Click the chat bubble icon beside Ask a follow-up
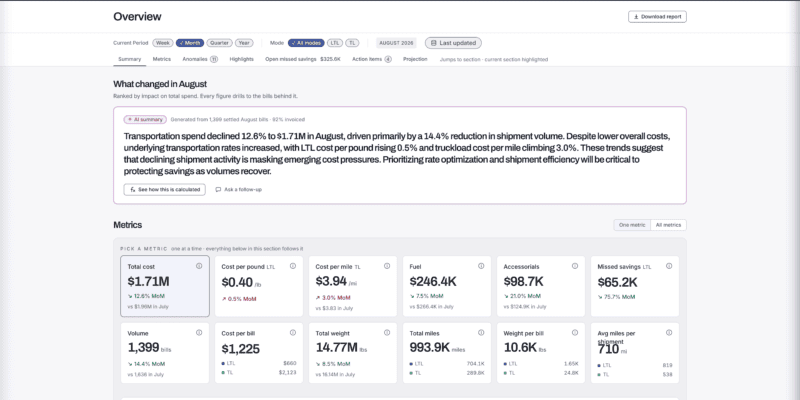 [218, 189]
